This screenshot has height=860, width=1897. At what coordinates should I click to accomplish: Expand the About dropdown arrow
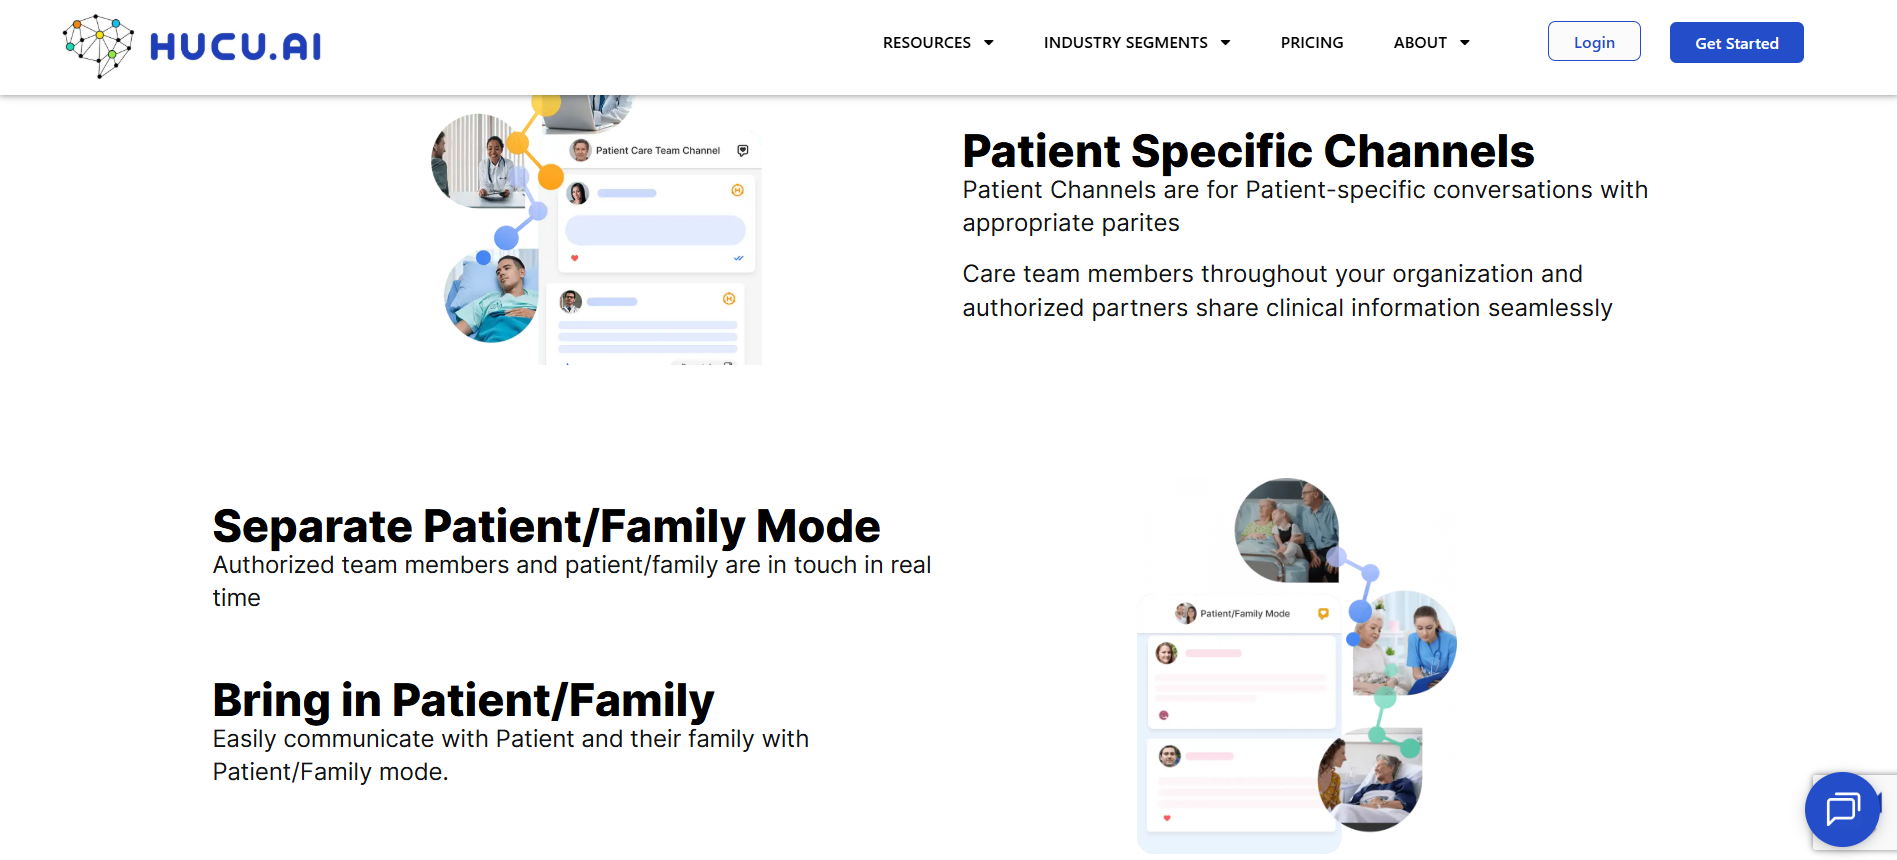coord(1465,43)
